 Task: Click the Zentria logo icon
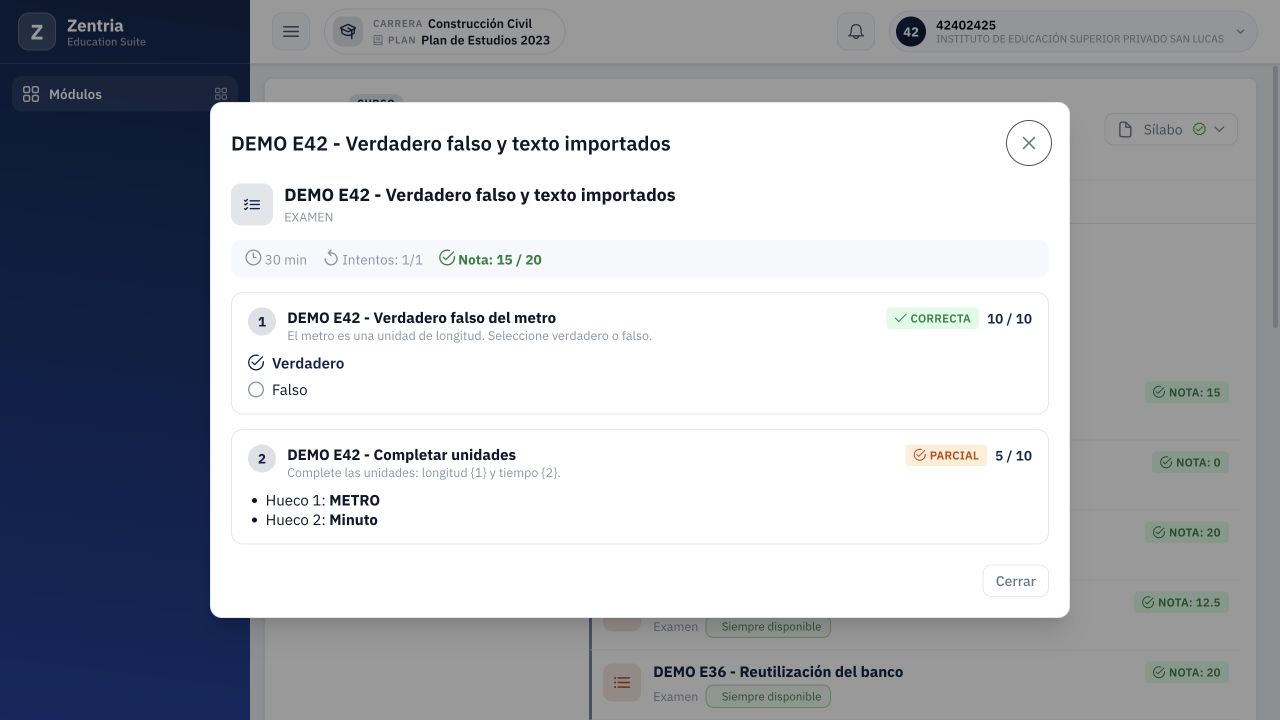coord(37,32)
